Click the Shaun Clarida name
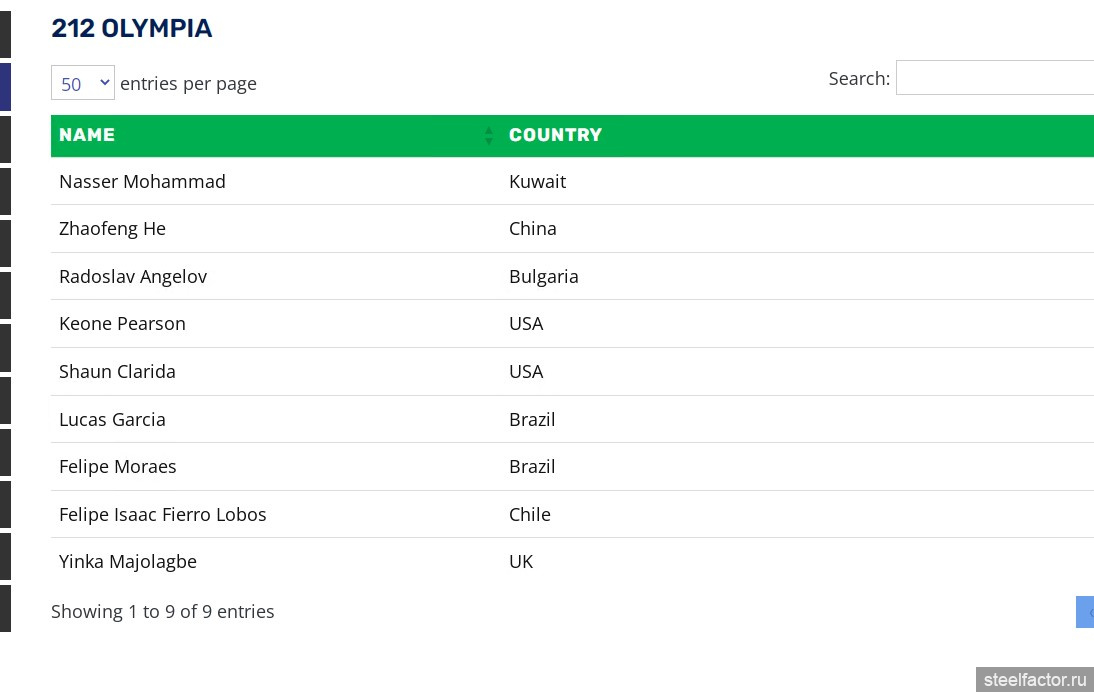This screenshot has width=1094, height=692. pyautogui.click(x=117, y=372)
